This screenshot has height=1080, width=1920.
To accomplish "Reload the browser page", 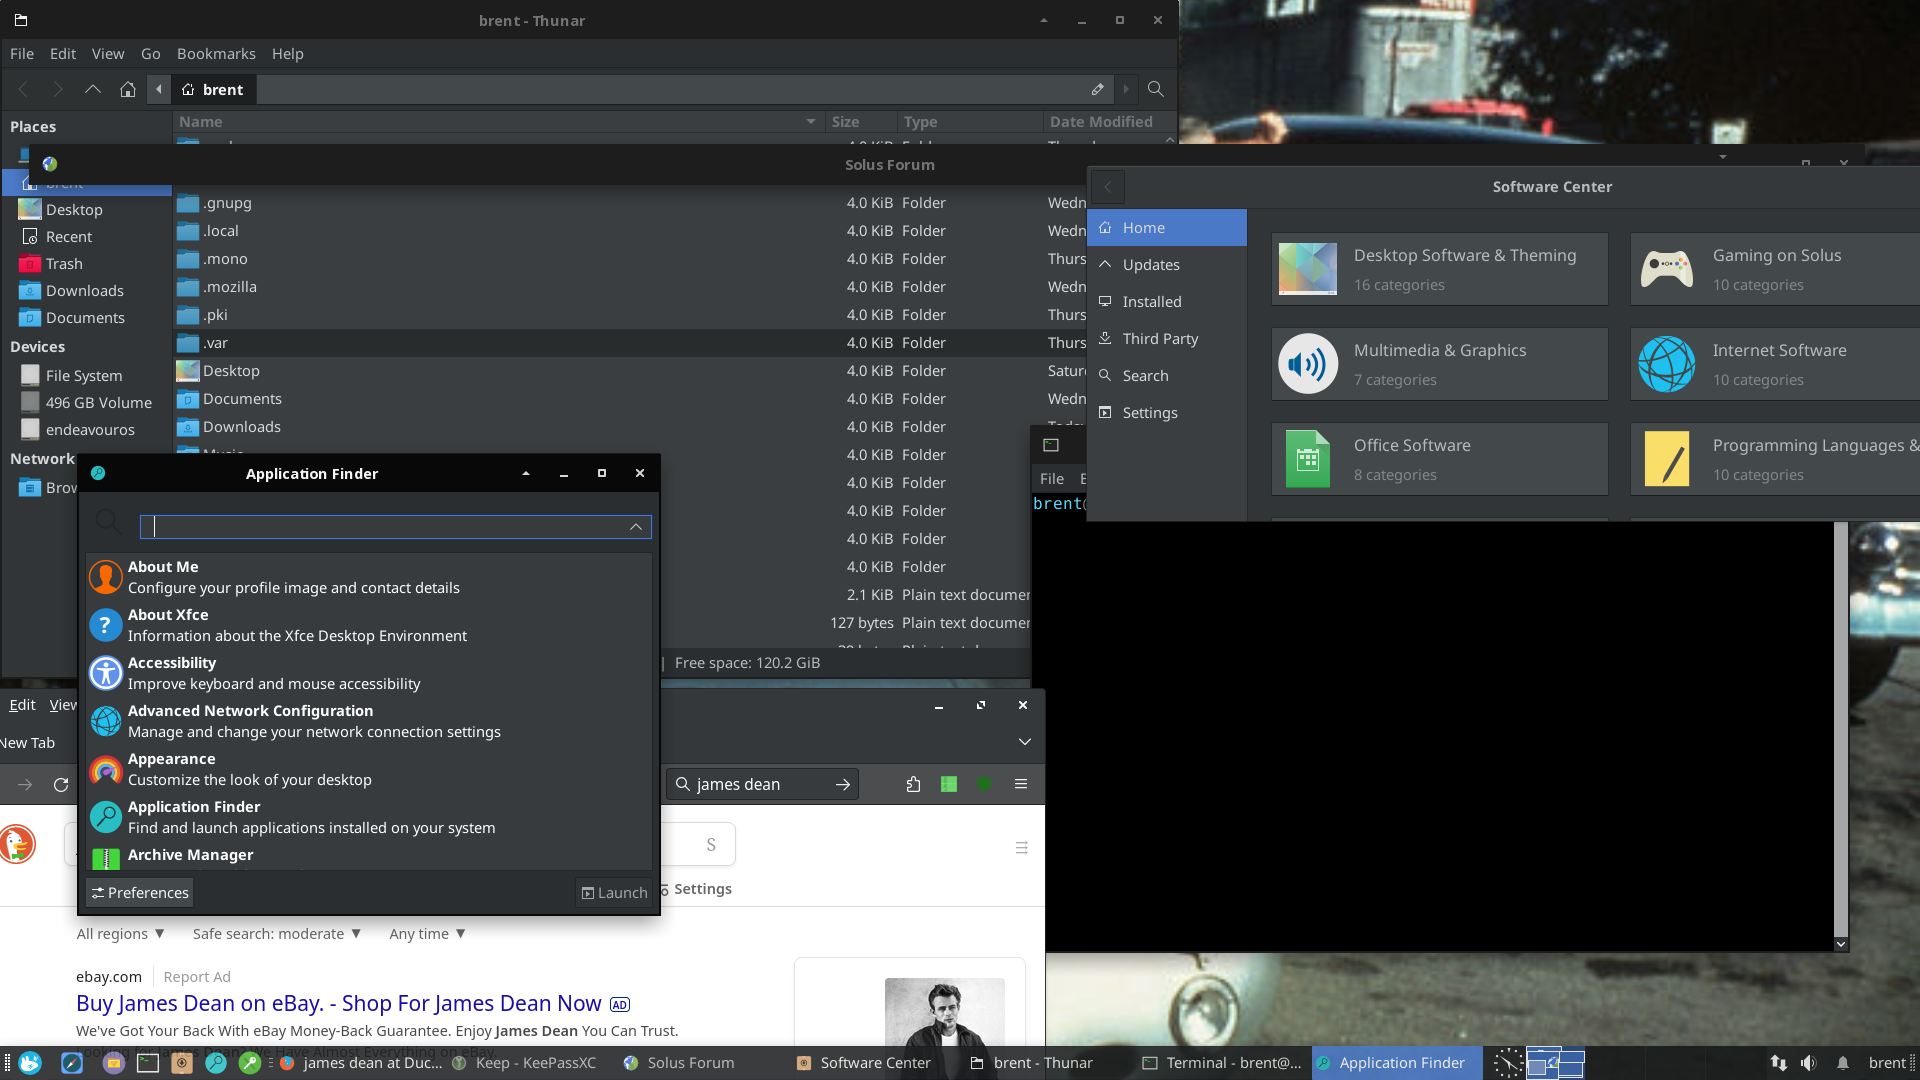I will [x=61, y=785].
